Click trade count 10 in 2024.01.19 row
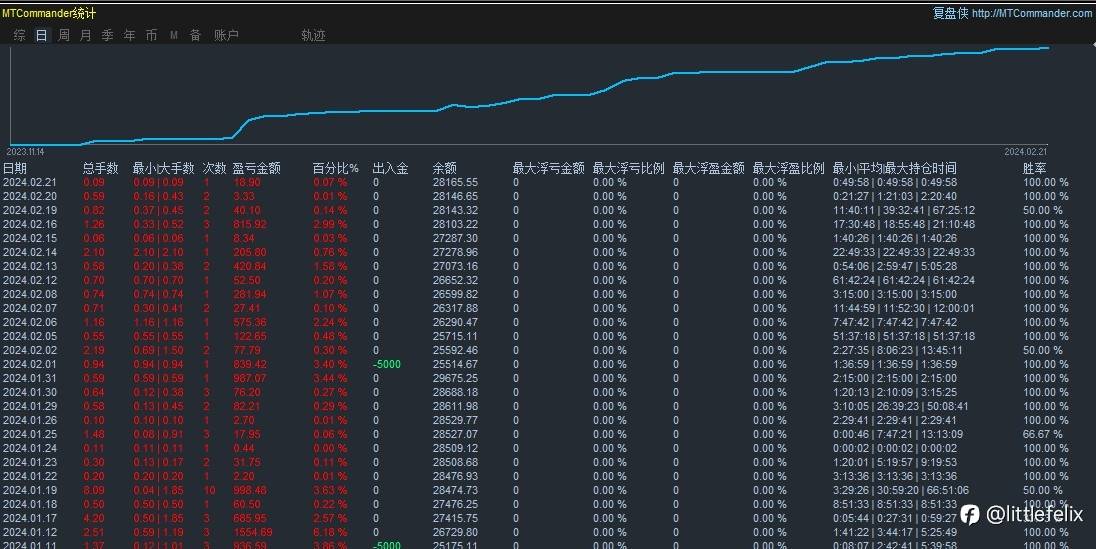Screen dimensions: 1096x549 click(x=210, y=490)
